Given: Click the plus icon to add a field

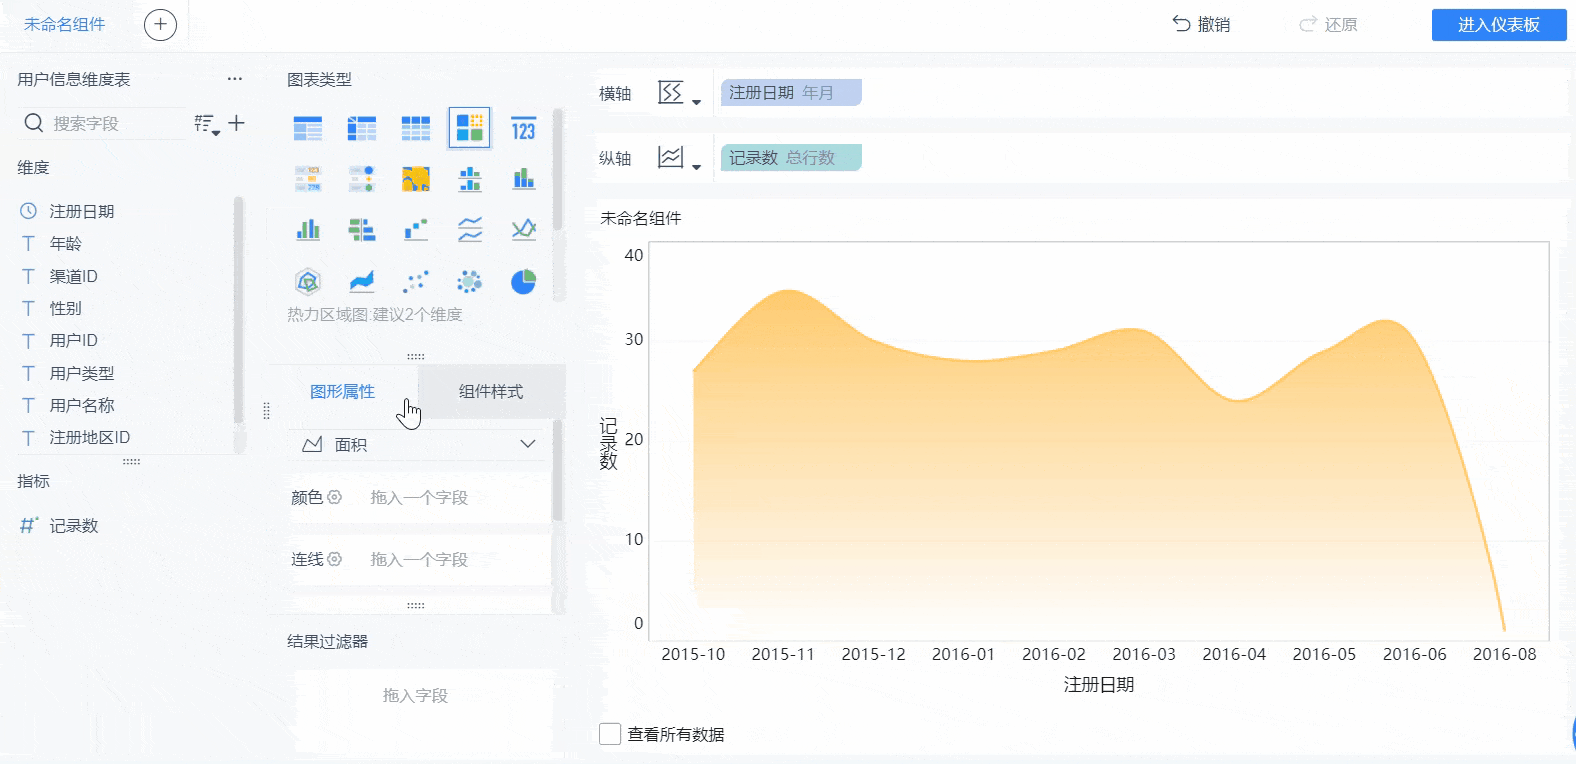Looking at the screenshot, I should (237, 123).
